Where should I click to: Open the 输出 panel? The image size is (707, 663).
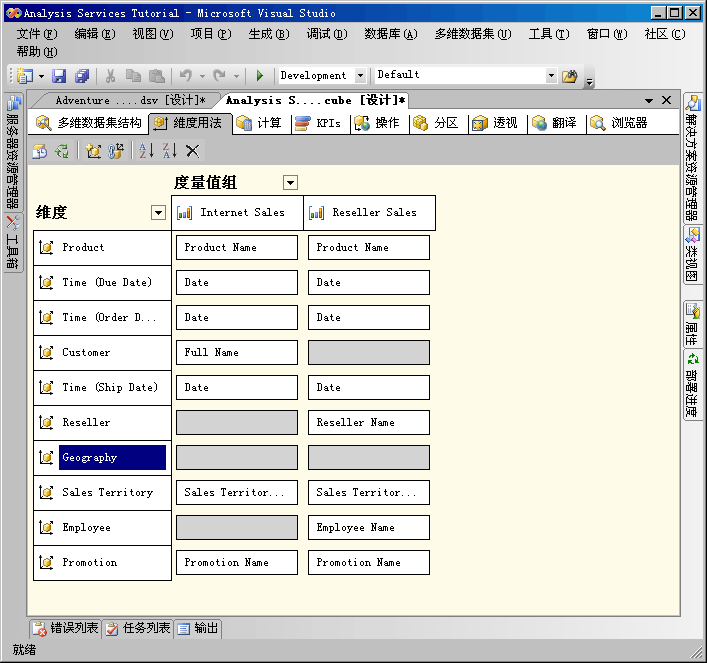(x=197, y=628)
